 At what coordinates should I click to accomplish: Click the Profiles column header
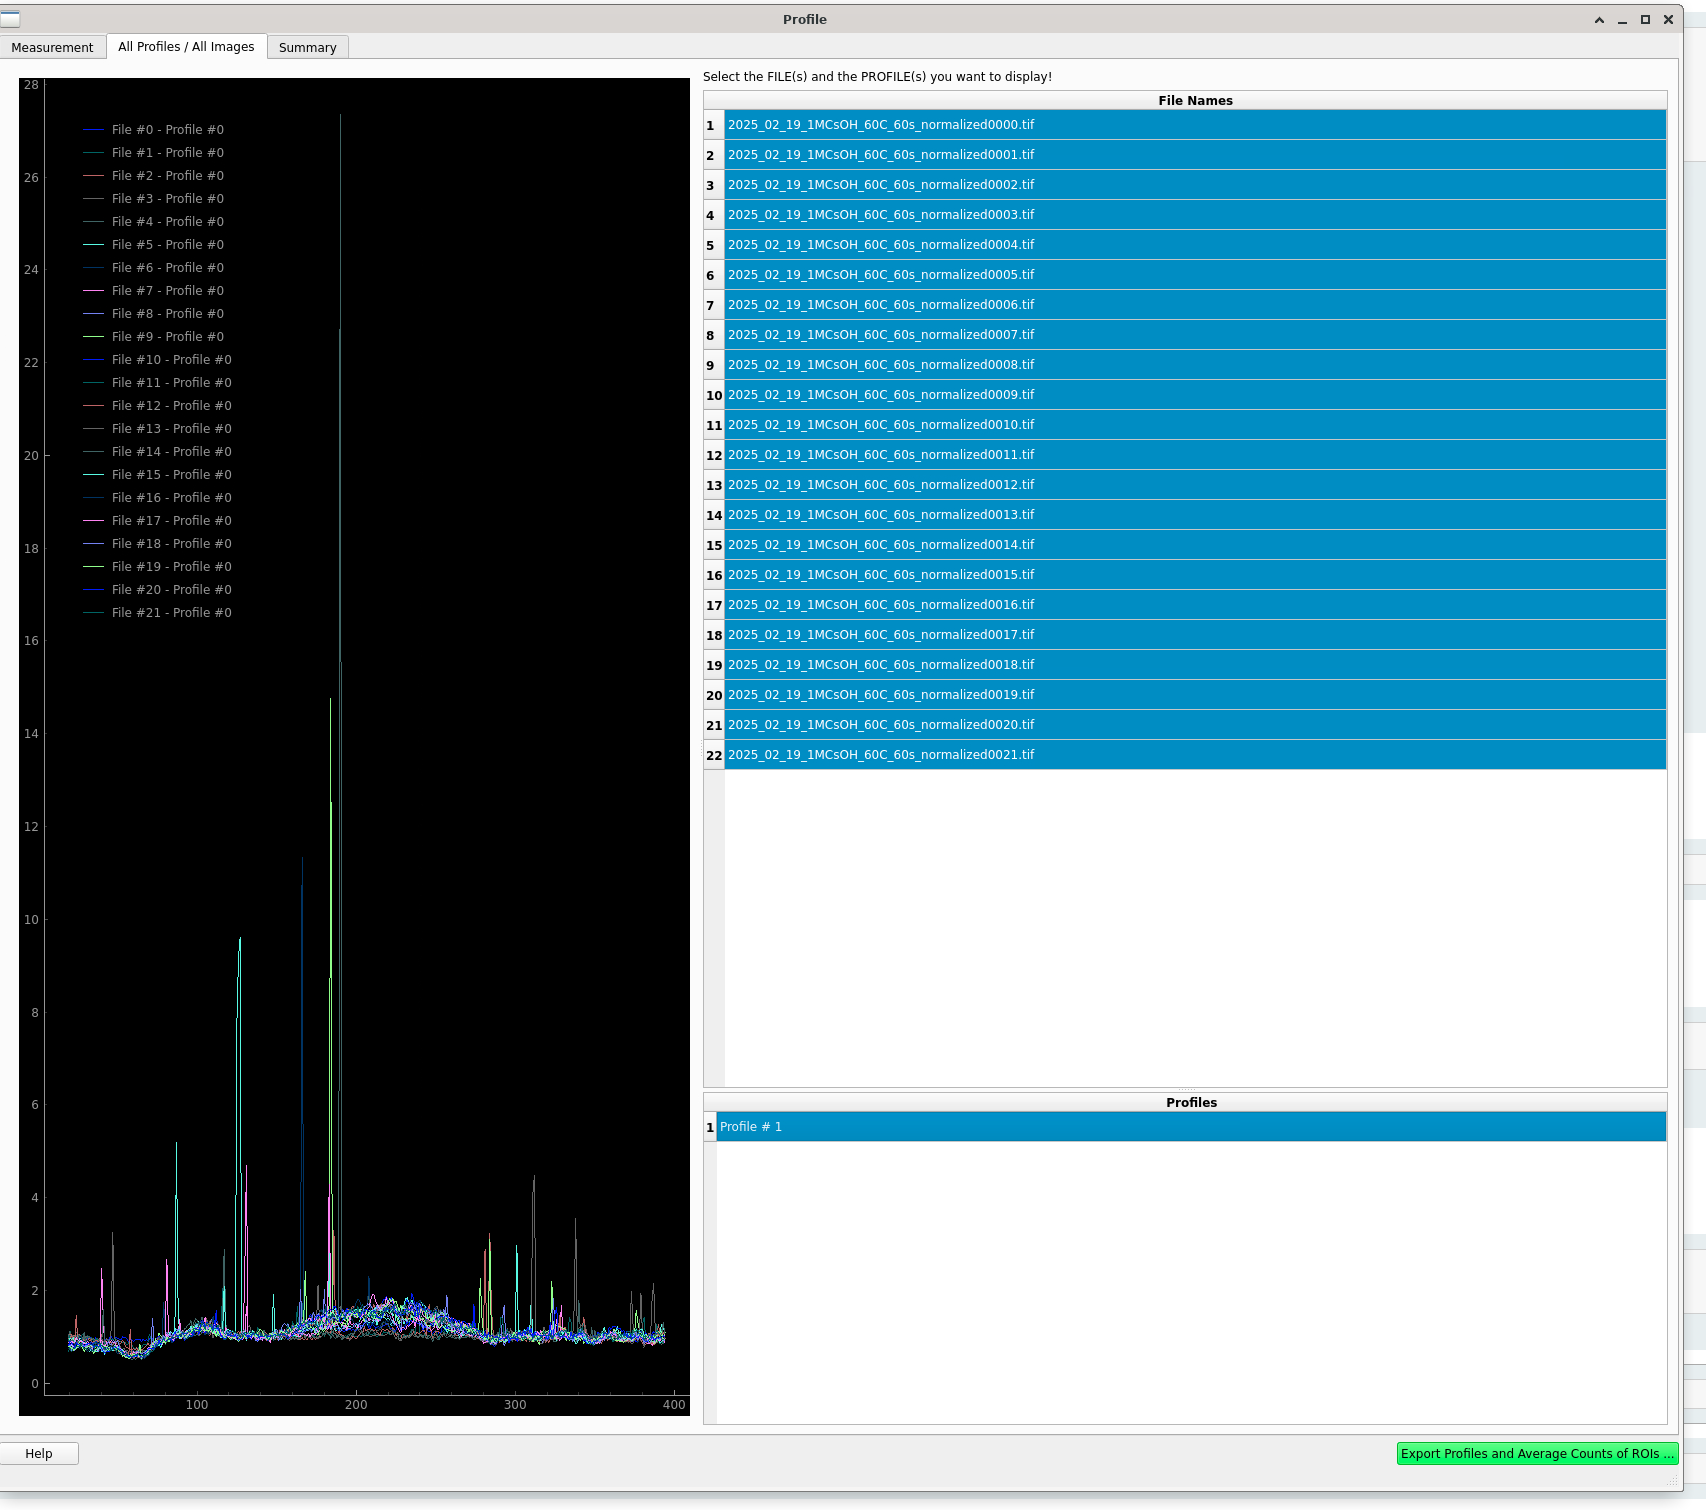point(1190,1102)
